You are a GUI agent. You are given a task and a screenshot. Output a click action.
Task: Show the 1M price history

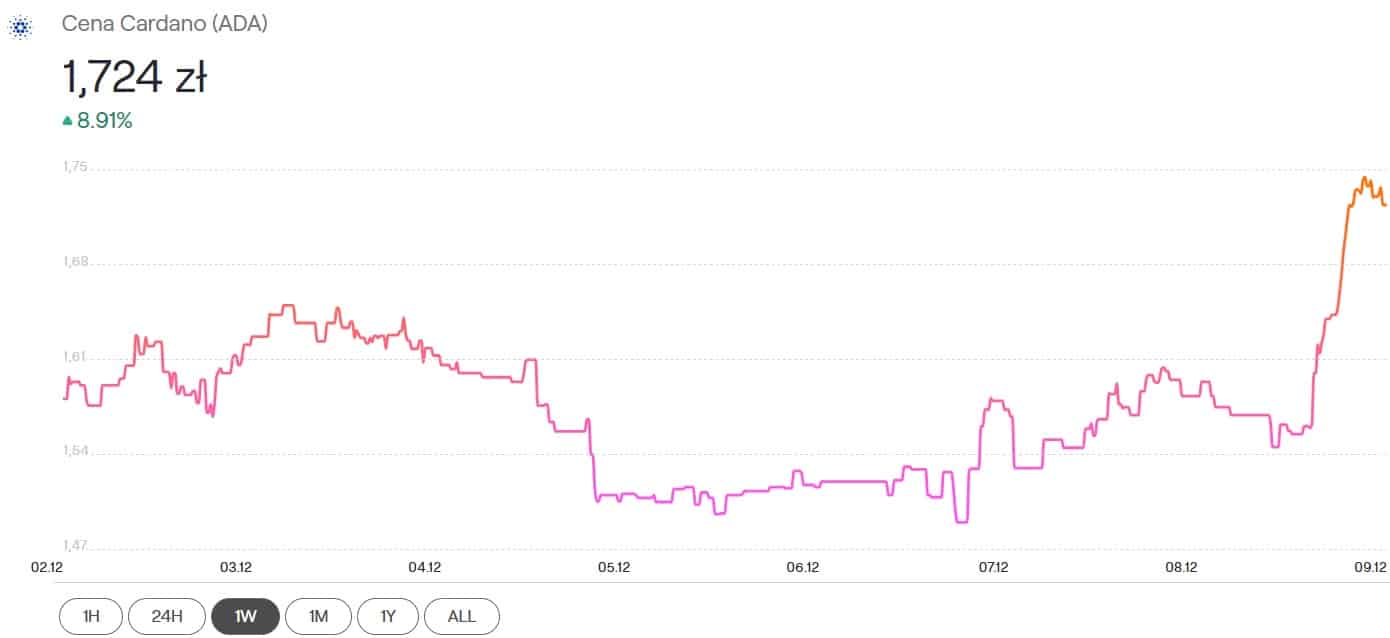pyautogui.click(x=318, y=616)
